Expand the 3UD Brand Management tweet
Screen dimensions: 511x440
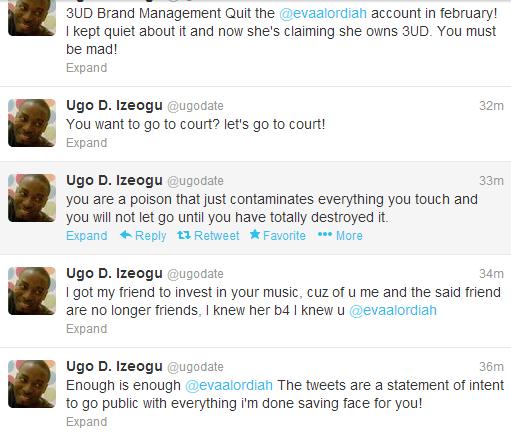tap(87, 68)
